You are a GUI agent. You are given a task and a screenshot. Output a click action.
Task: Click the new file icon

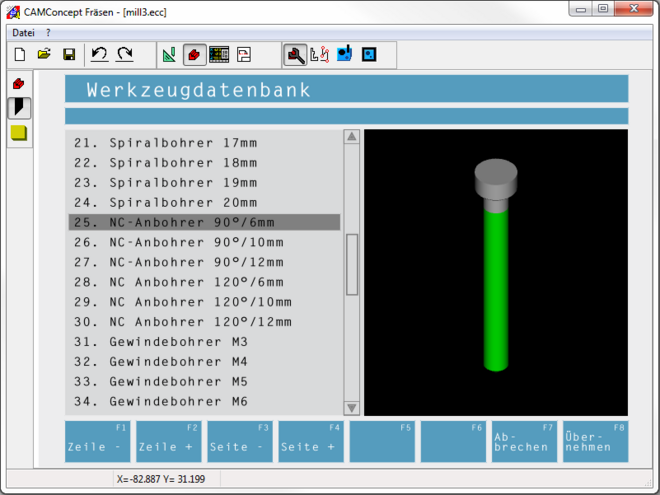[x=19, y=54]
